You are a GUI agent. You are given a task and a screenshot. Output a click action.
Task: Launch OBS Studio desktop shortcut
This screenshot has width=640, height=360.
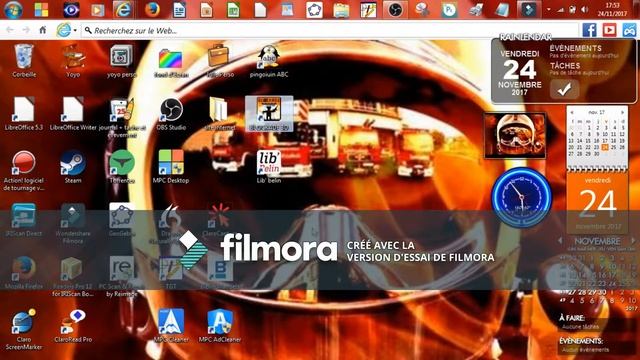coord(171,113)
